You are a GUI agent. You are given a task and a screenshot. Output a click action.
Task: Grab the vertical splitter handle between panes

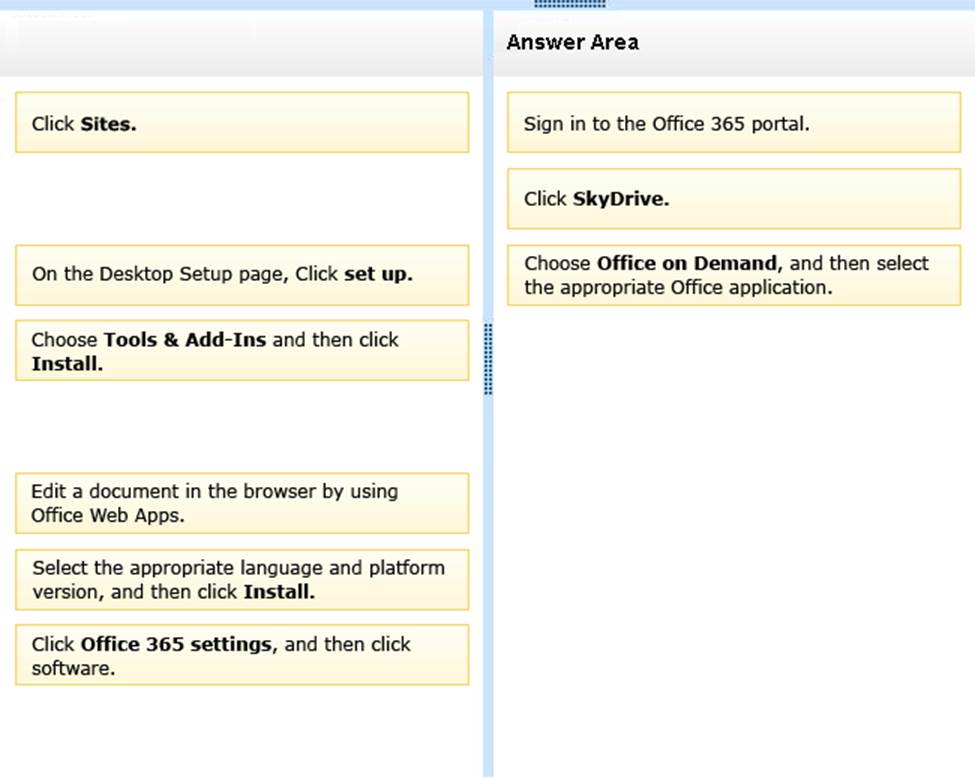point(488,359)
